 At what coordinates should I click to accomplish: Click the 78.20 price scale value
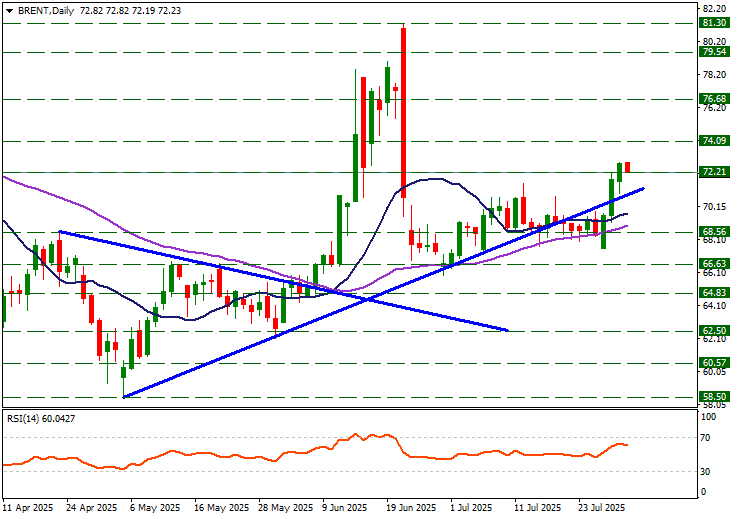pyautogui.click(x=713, y=75)
